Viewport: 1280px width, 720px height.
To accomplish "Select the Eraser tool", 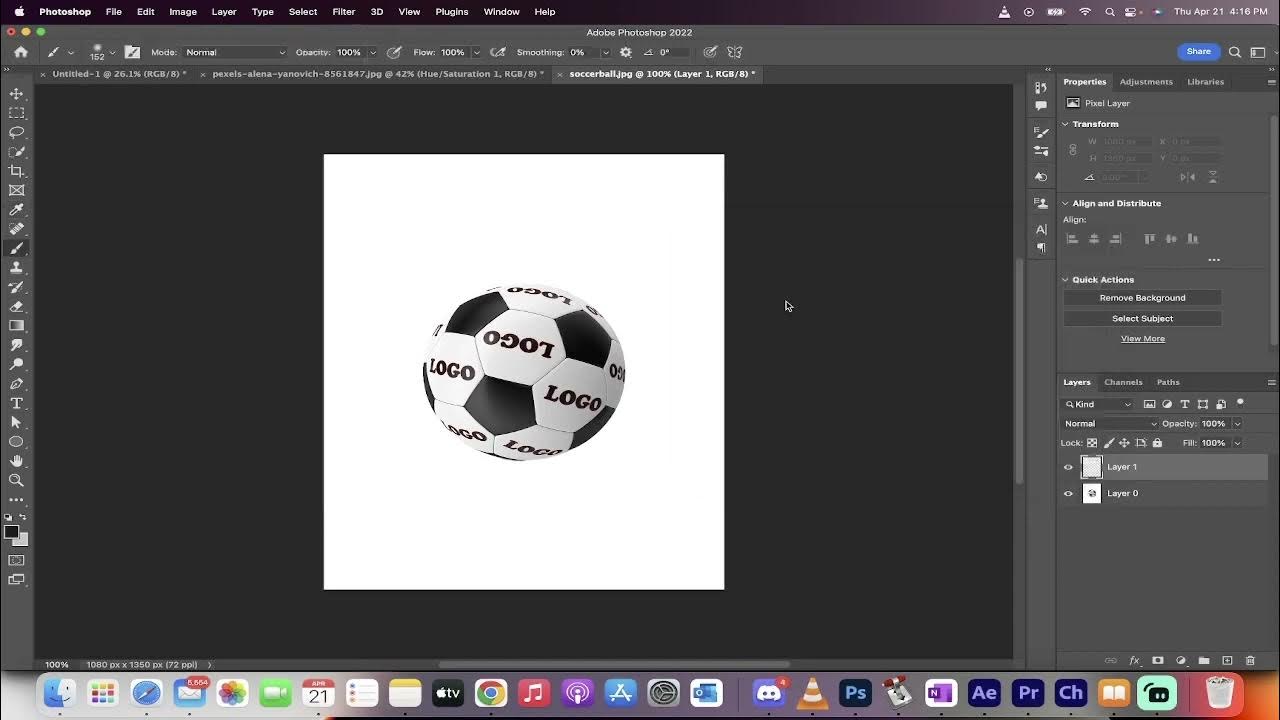I will click(16, 306).
